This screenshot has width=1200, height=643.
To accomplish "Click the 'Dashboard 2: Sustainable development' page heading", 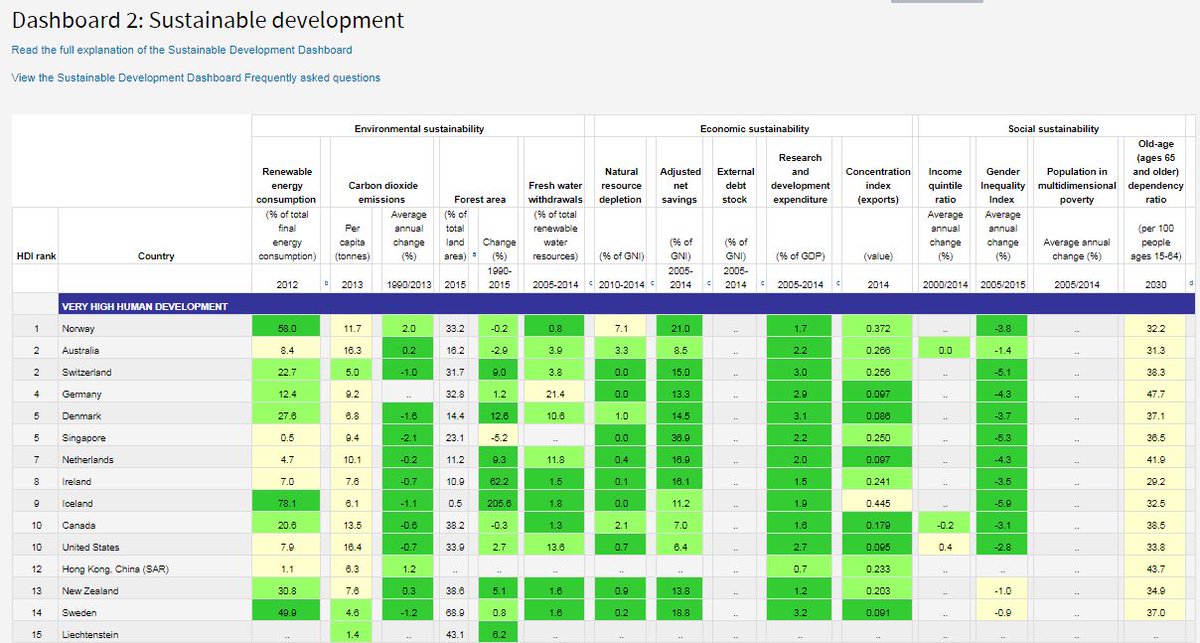I will tap(208, 19).
